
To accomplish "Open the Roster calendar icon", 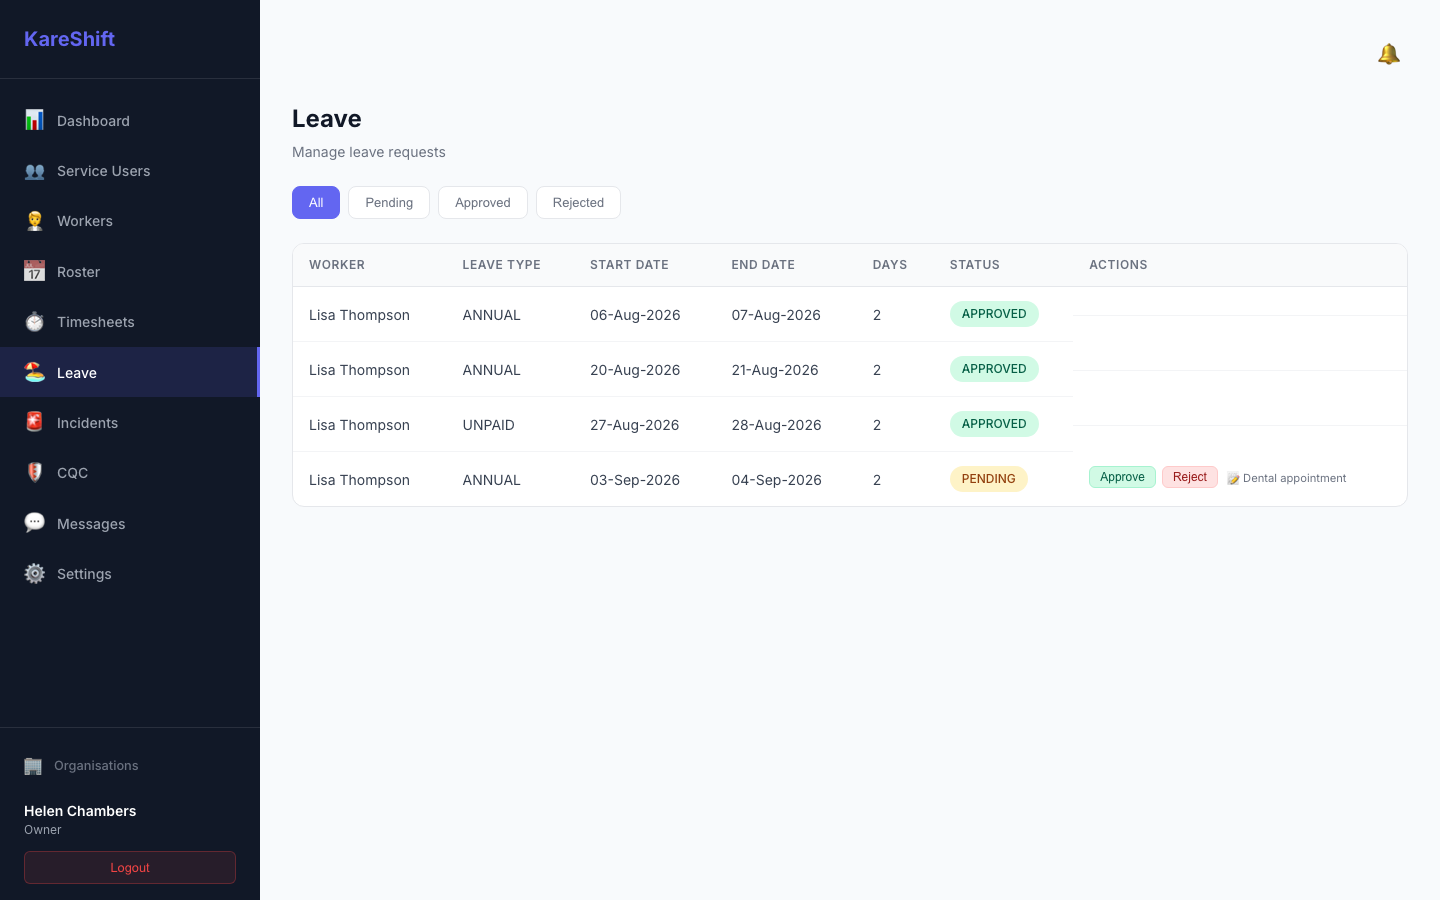I will click(35, 271).
